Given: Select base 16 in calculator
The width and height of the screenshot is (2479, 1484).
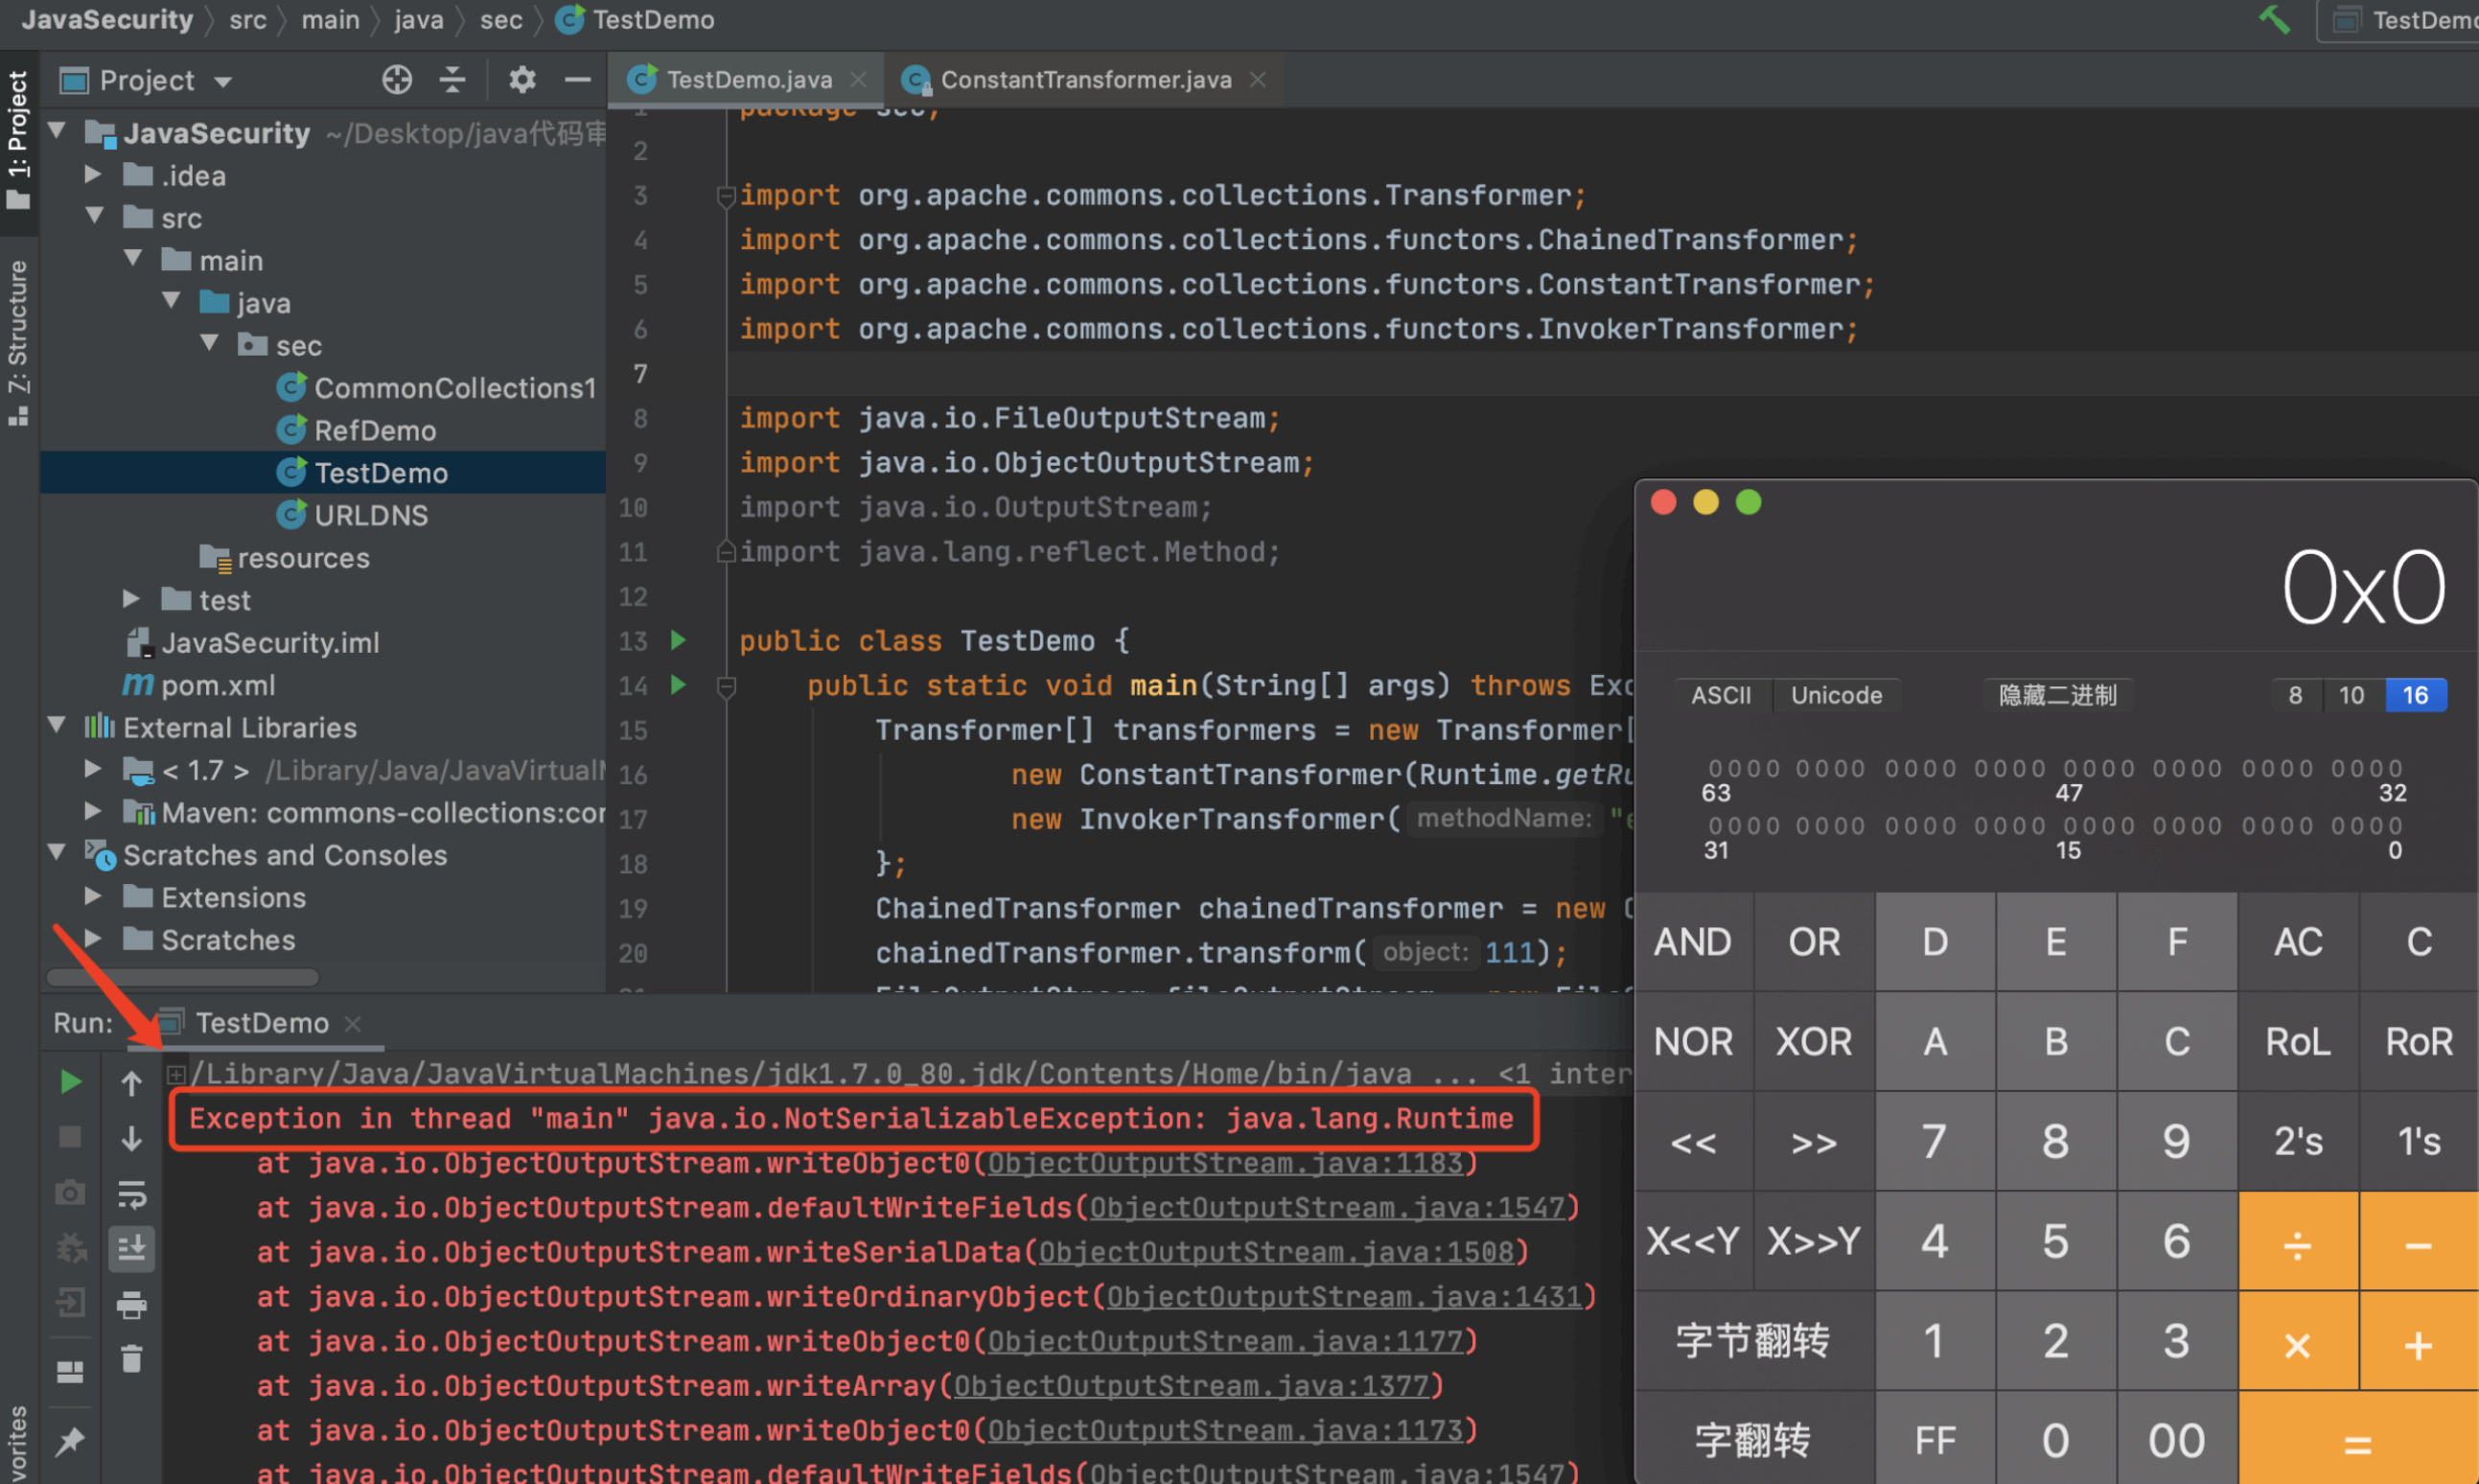Looking at the screenshot, I should pos(2415,695).
